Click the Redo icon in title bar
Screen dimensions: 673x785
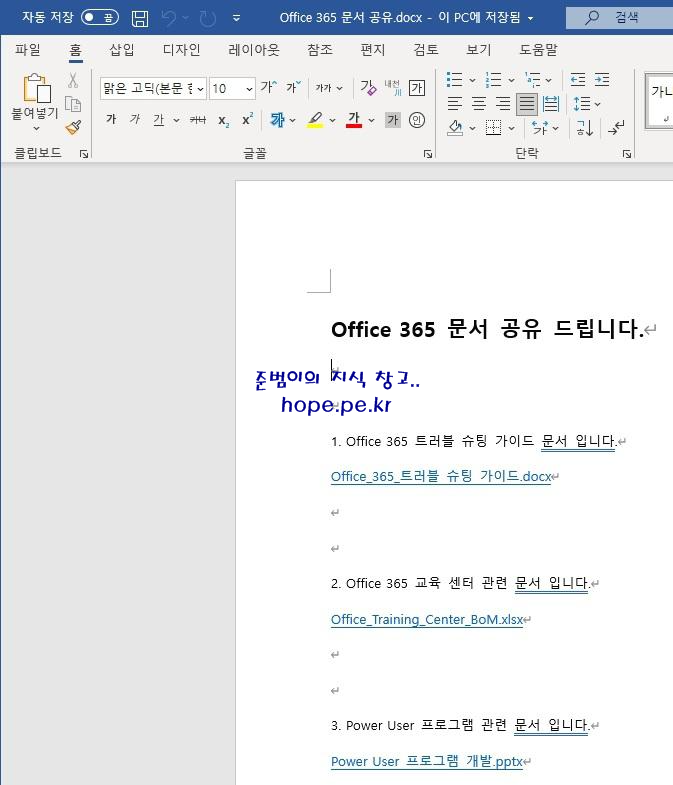pos(208,19)
